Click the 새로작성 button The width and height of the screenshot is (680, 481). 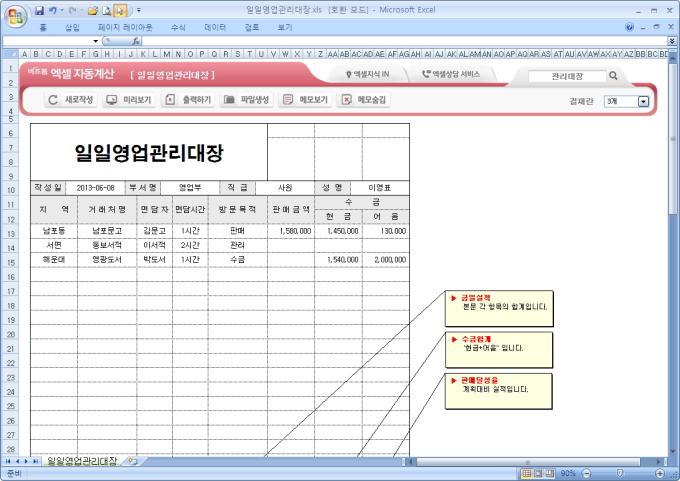click(x=70, y=99)
